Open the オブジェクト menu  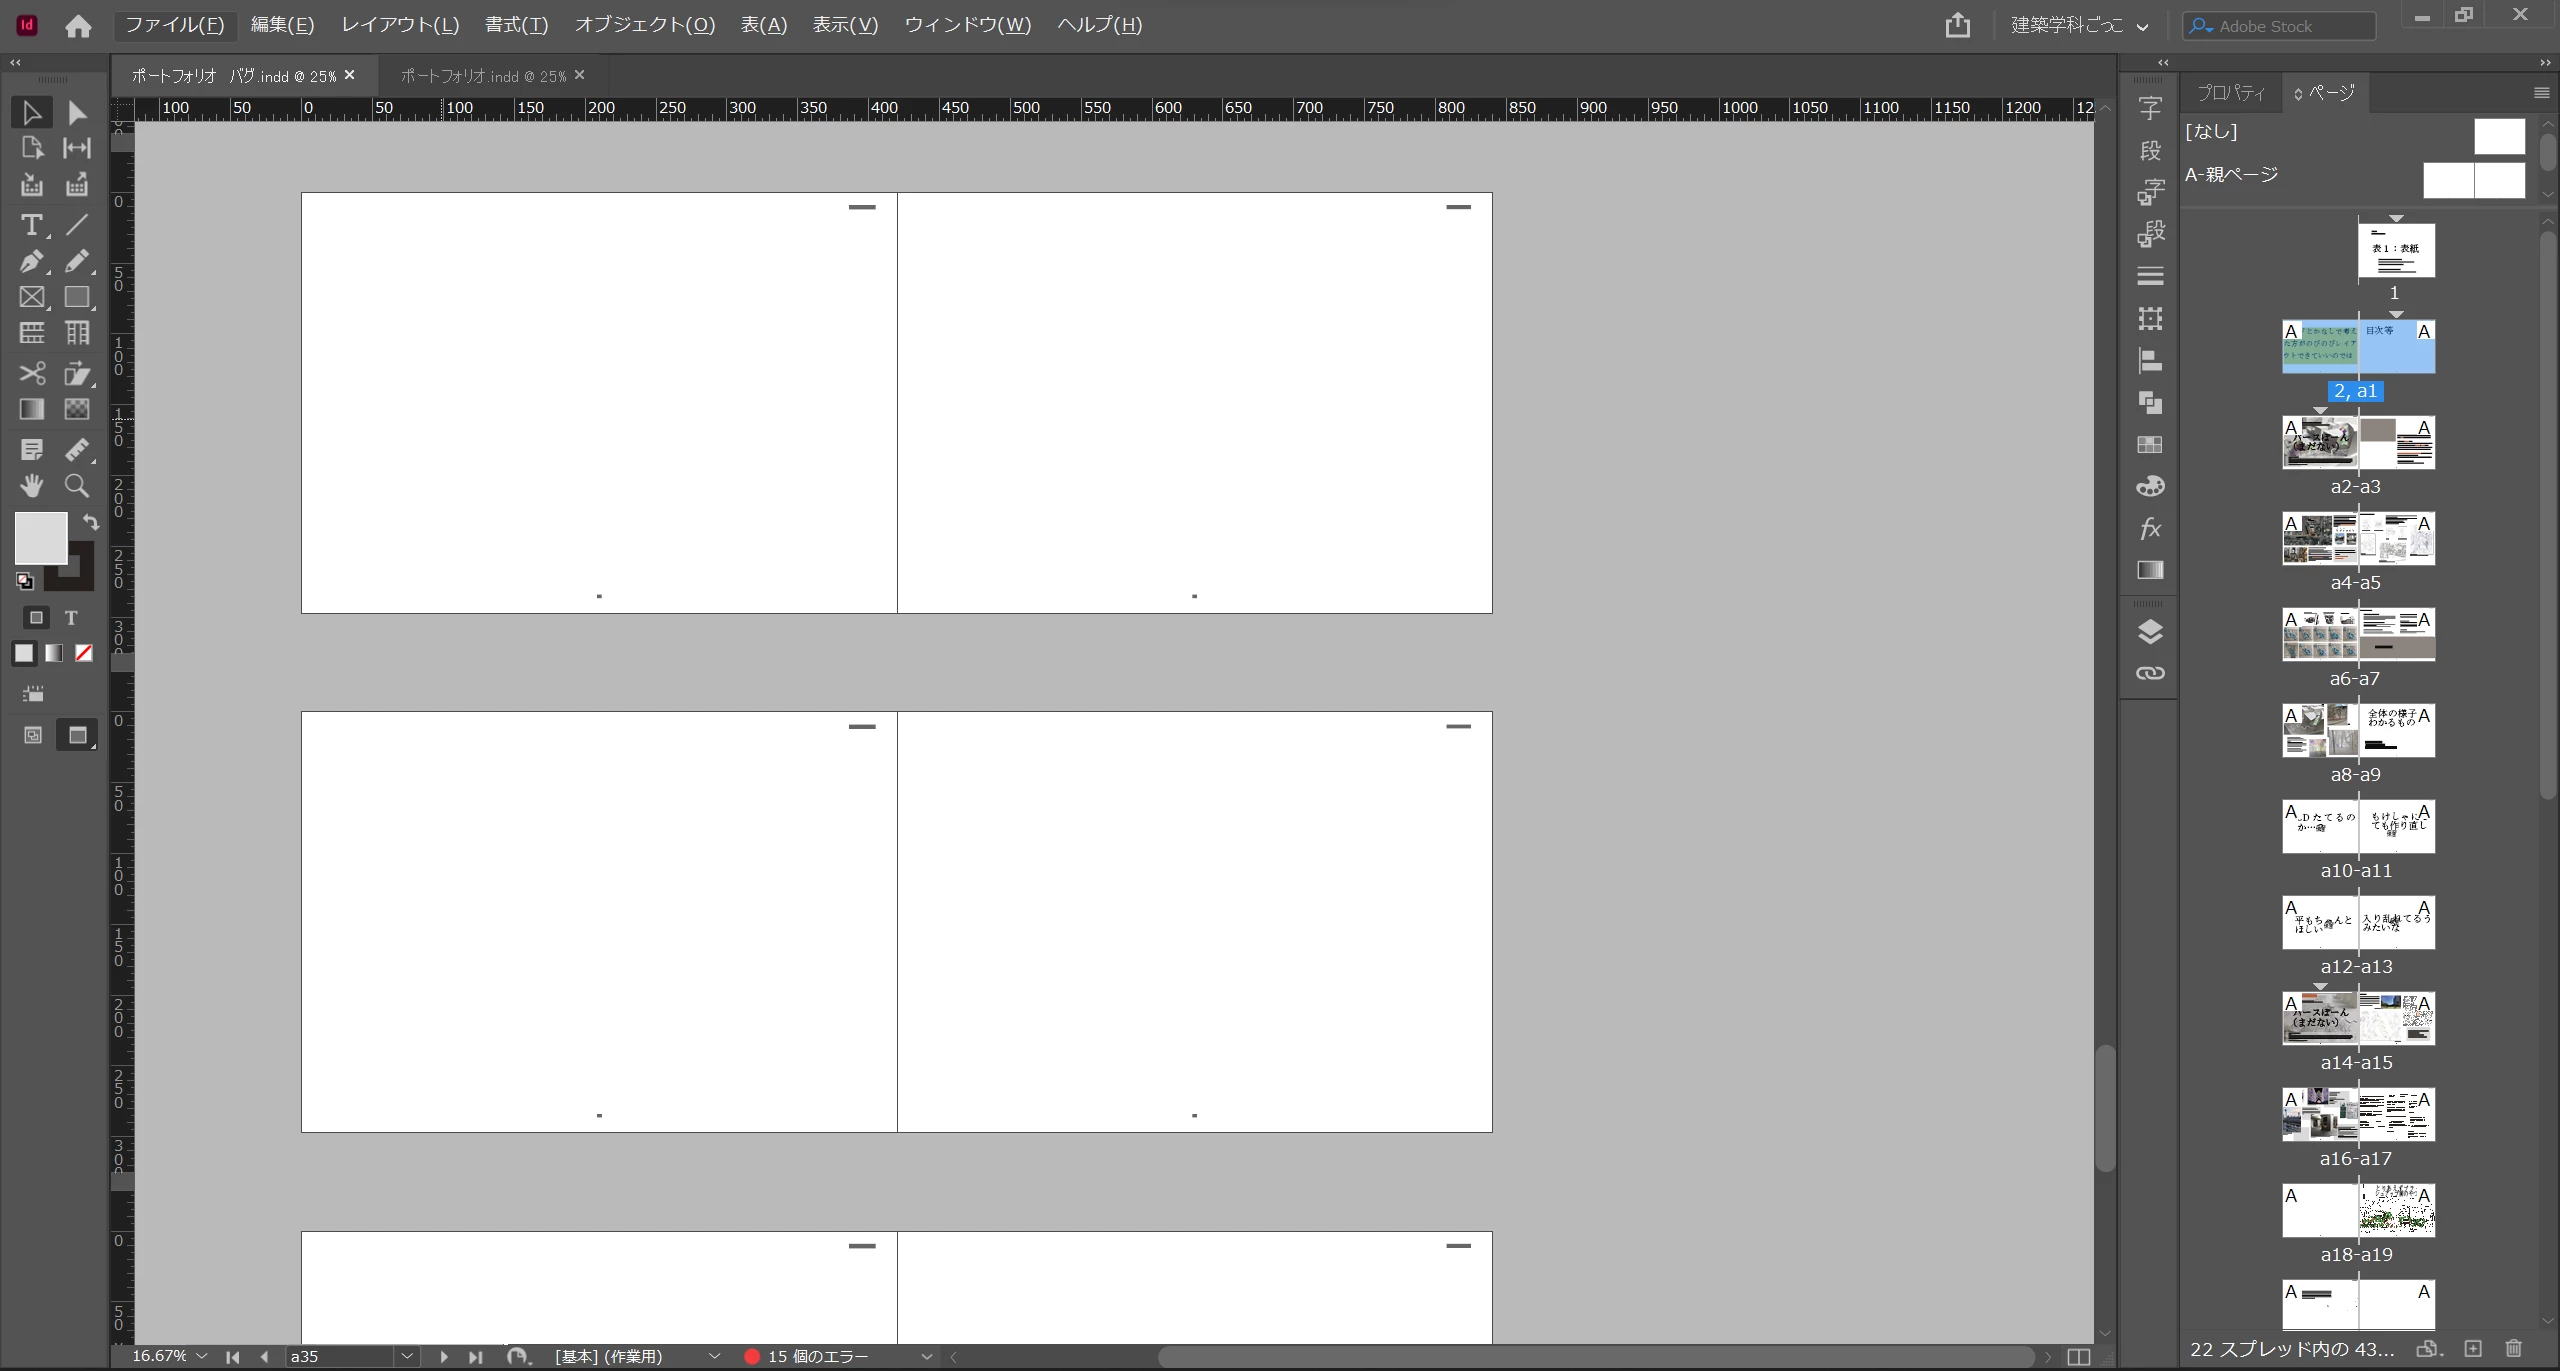pyautogui.click(x=644, y=25)
